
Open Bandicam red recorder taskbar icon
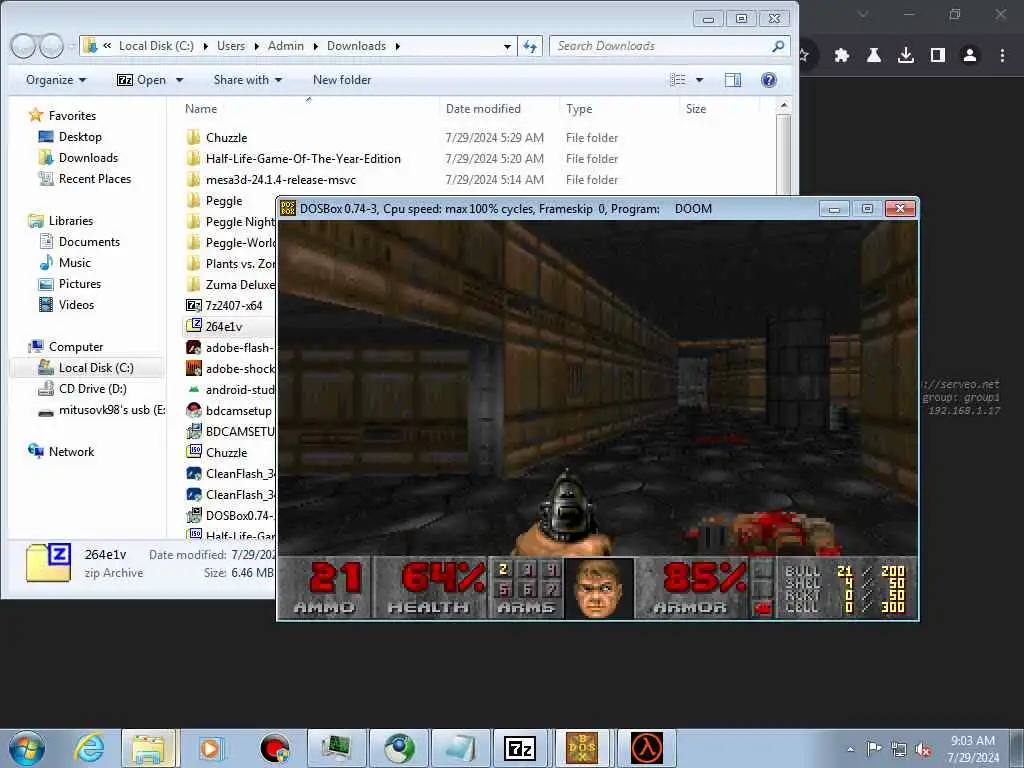coord(274,748)
